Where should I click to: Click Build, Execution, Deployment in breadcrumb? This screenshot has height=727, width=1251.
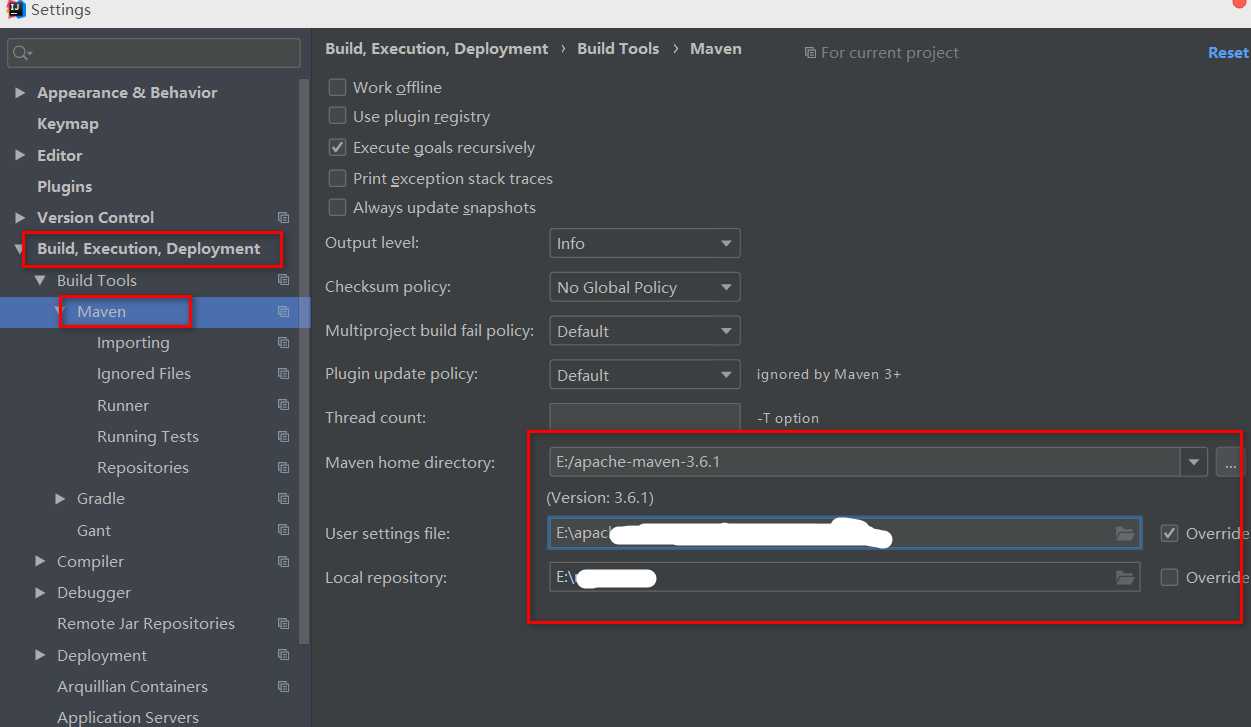click(x=437, y=49)
